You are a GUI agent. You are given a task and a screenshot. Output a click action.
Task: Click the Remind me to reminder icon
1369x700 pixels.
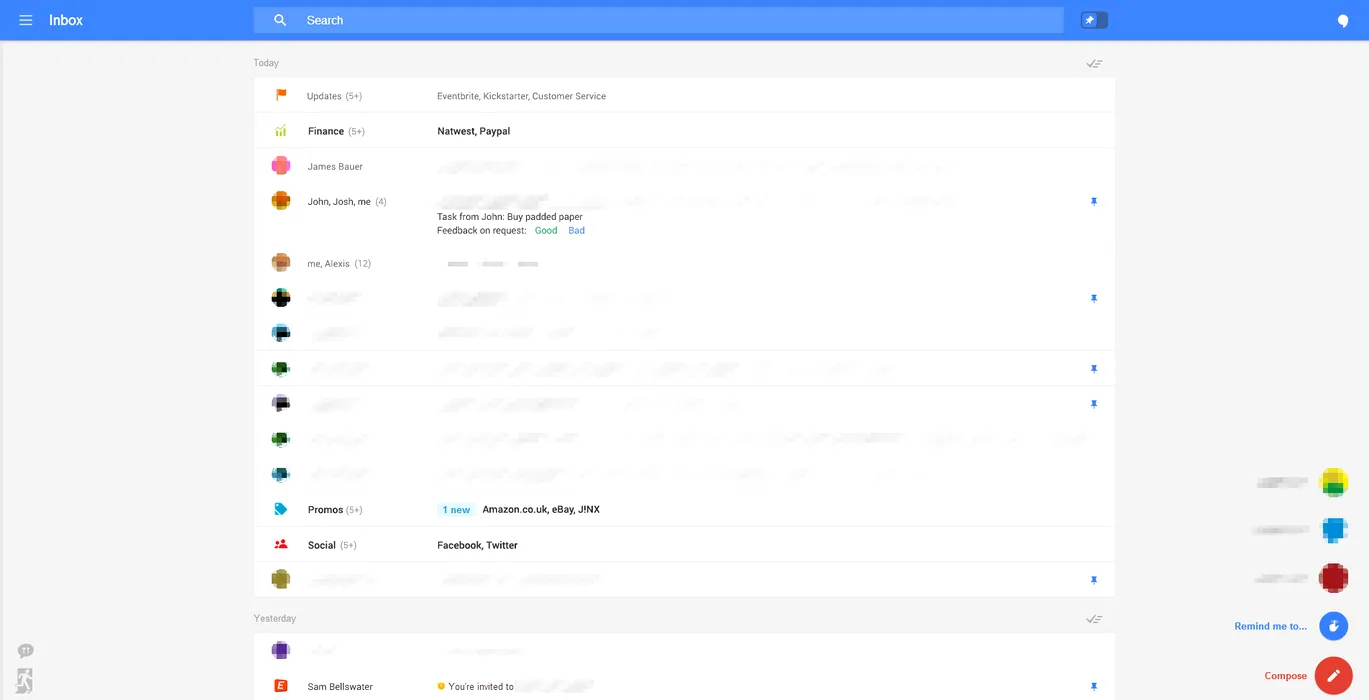click(x=1333, y=626)
